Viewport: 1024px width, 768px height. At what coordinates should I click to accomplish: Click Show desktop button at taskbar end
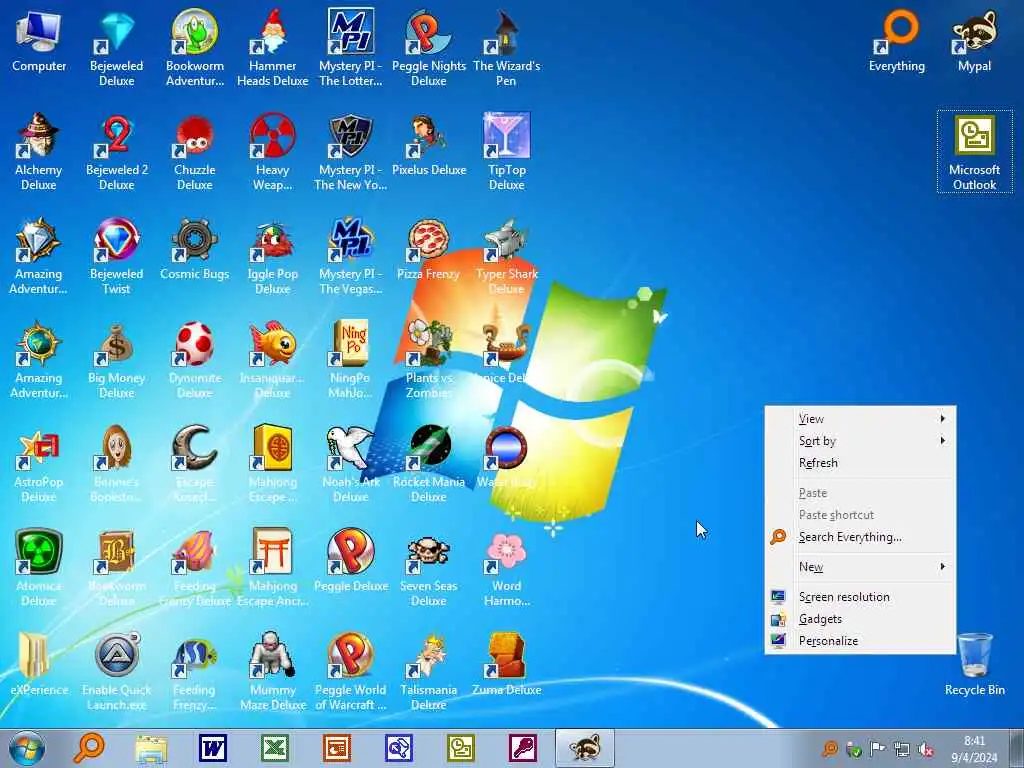click(x=1017, y=748)
